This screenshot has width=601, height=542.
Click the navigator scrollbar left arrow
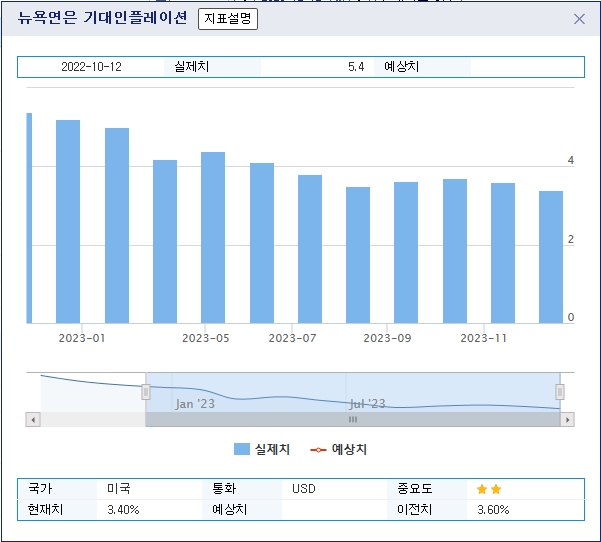point(33,419)
